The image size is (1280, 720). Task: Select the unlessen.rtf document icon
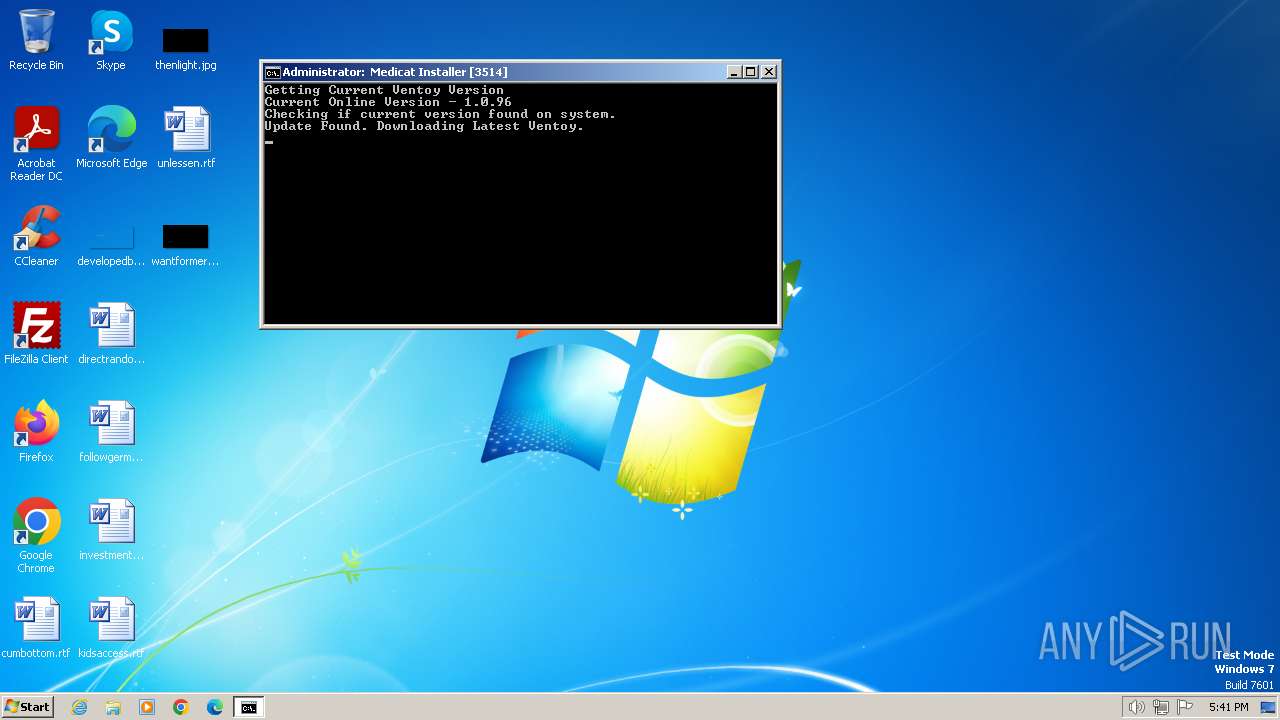(x=186, y=138)
